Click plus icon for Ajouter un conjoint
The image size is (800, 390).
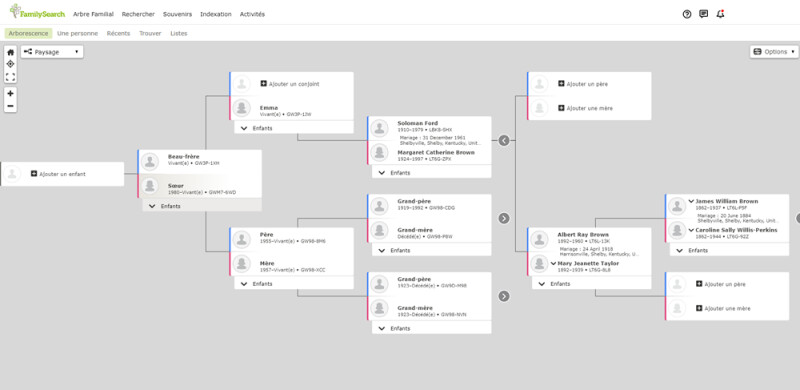tap(263, 84)
